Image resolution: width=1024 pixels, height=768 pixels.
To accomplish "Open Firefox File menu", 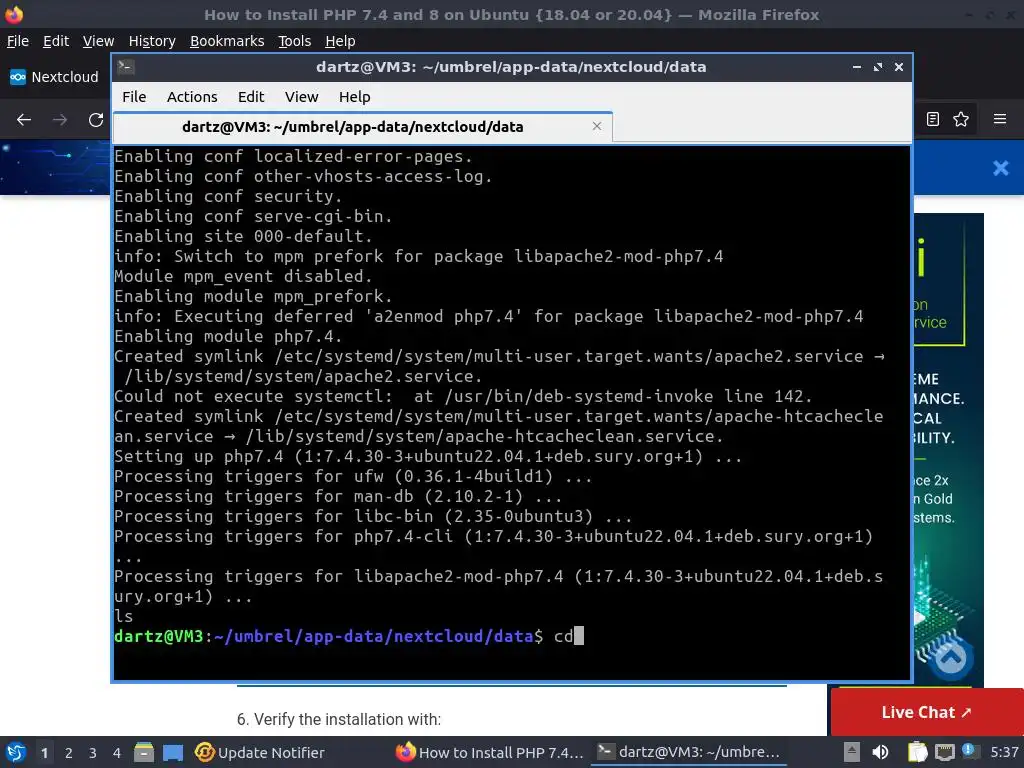I will [18, 41].
